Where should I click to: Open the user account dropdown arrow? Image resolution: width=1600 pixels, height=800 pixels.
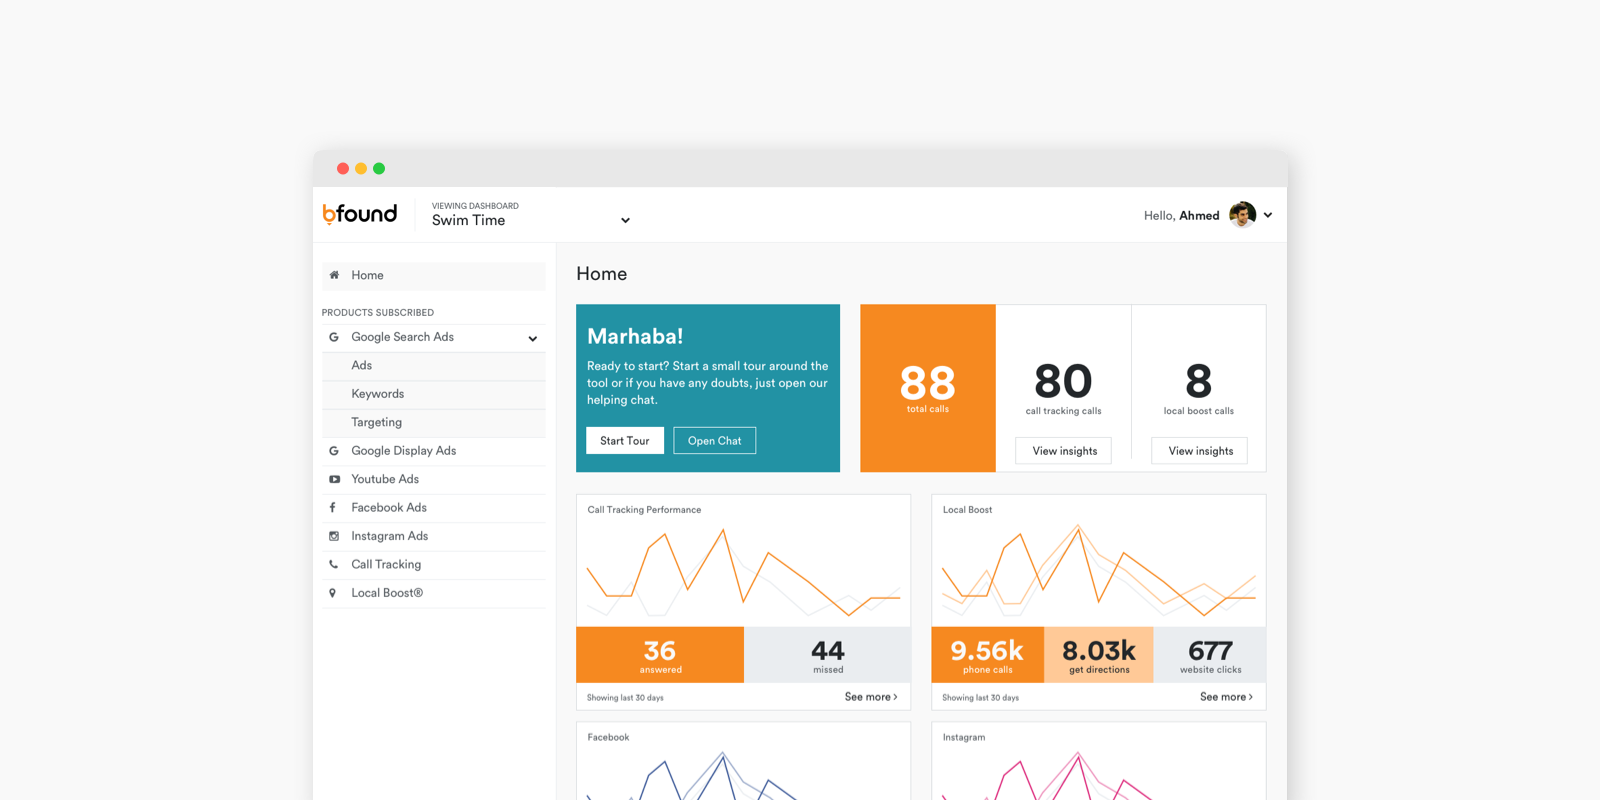(x=1268, y=215)
